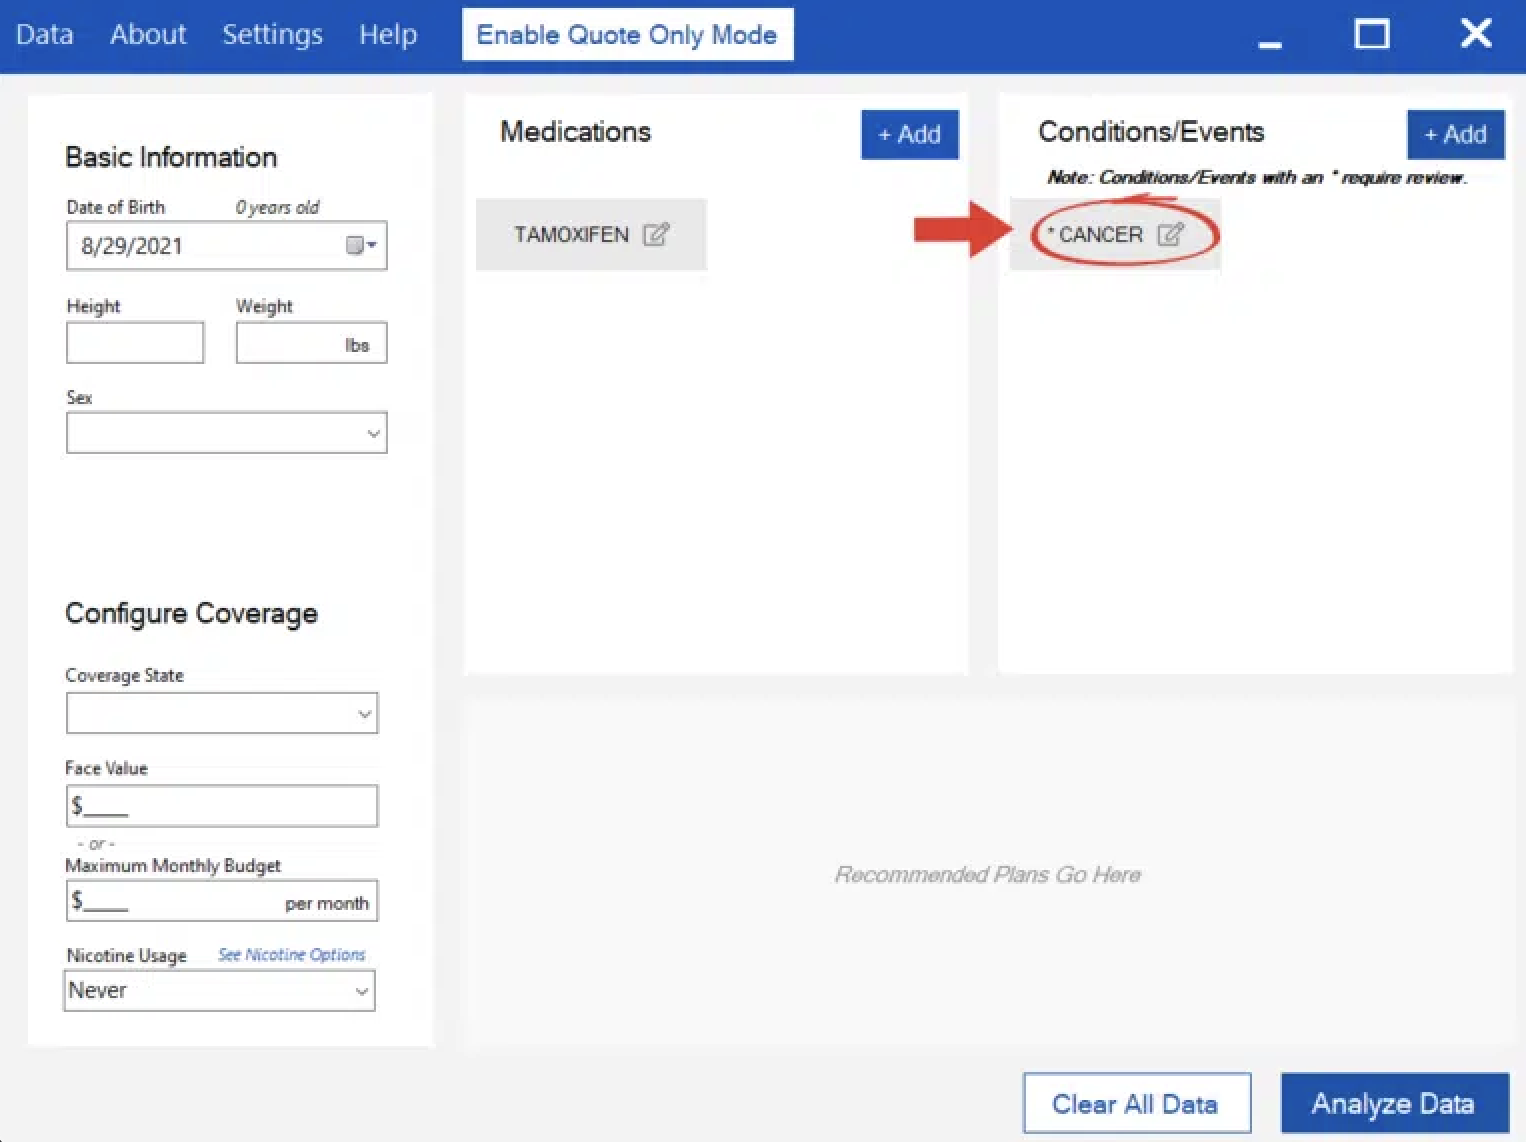Open the Date of Birth calendar picker

(360, 245)
